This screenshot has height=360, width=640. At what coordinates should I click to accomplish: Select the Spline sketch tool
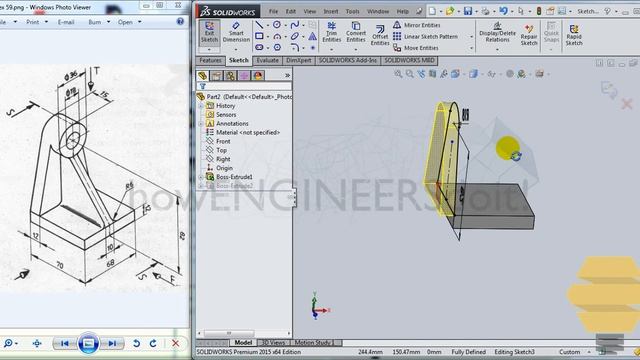(x=295, y=25)
